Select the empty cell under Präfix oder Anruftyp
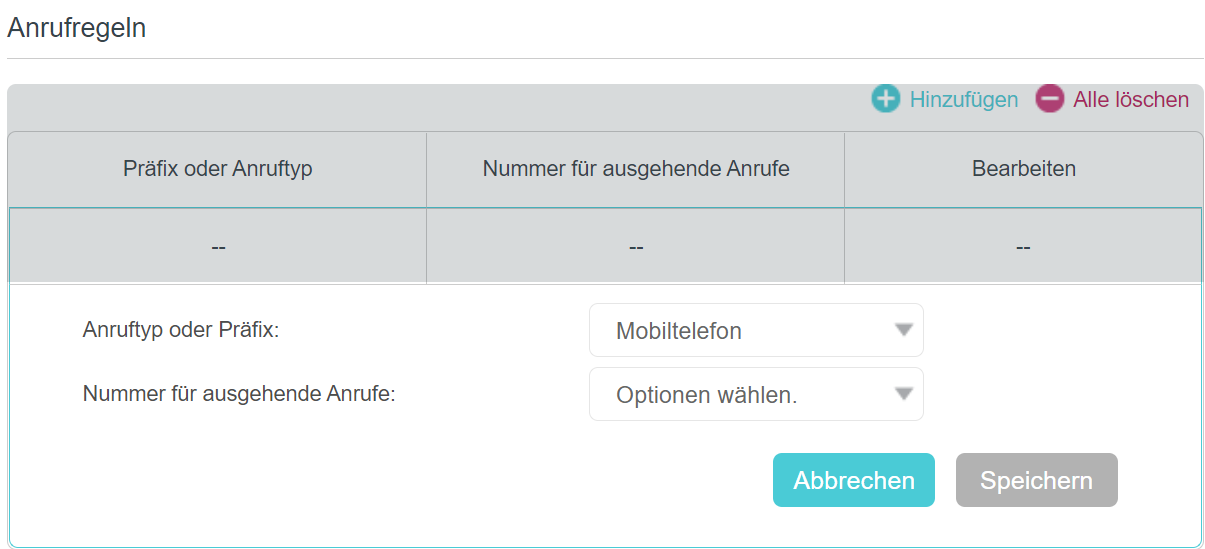The image size is (1205, 549). 218,246
